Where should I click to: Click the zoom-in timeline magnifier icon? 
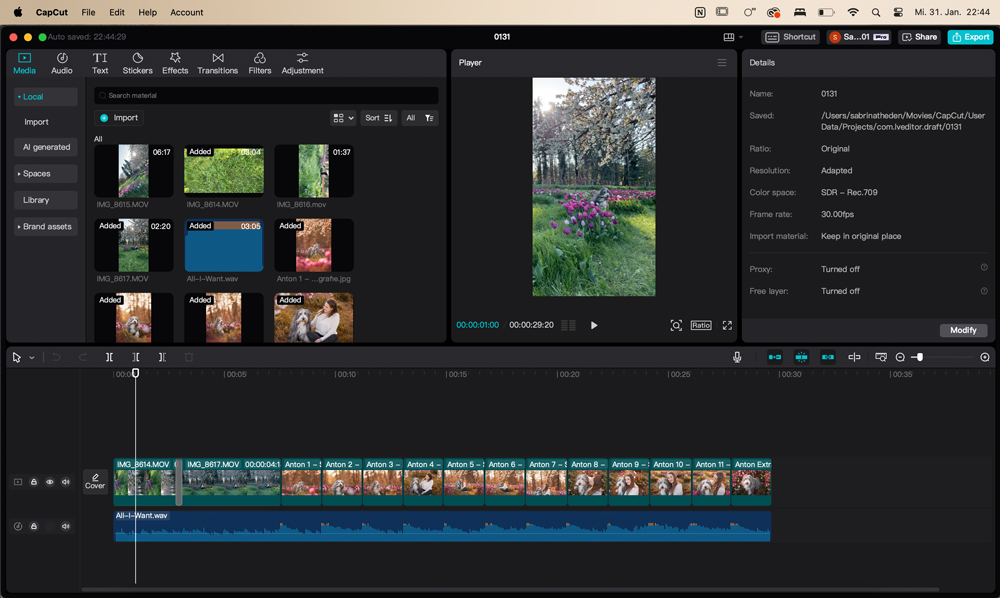click(x=985, y=357)
